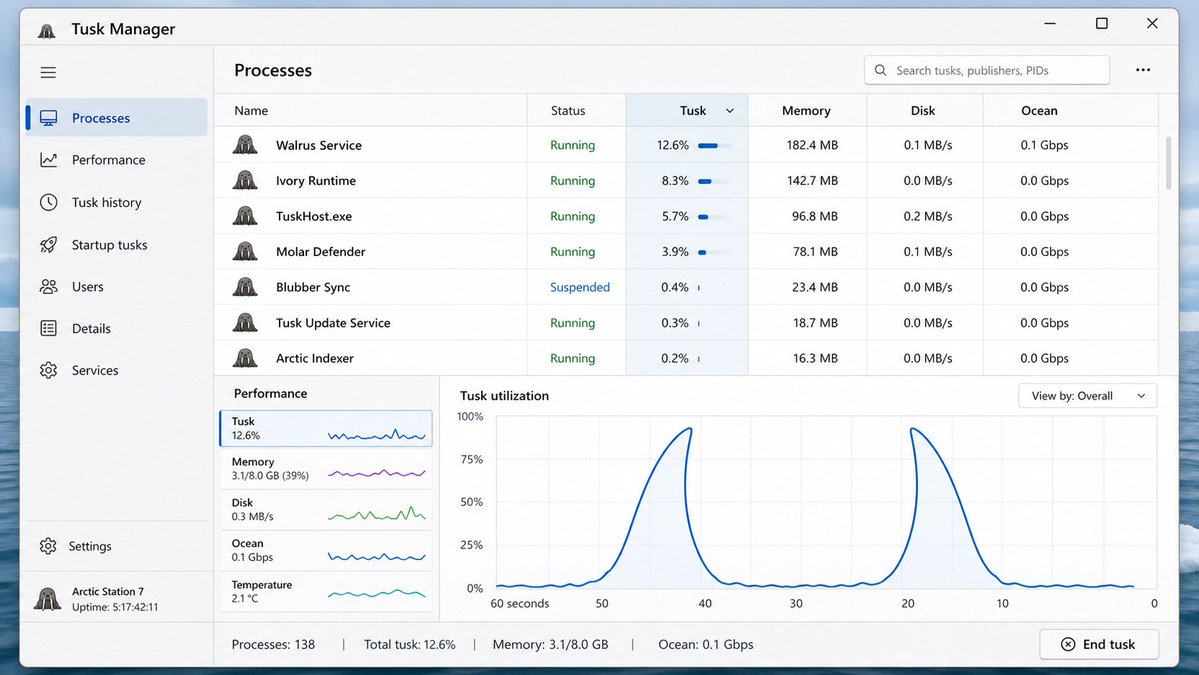
Task: Click the Performance chart icon in sidebar
Action: (x=48, y=160)
